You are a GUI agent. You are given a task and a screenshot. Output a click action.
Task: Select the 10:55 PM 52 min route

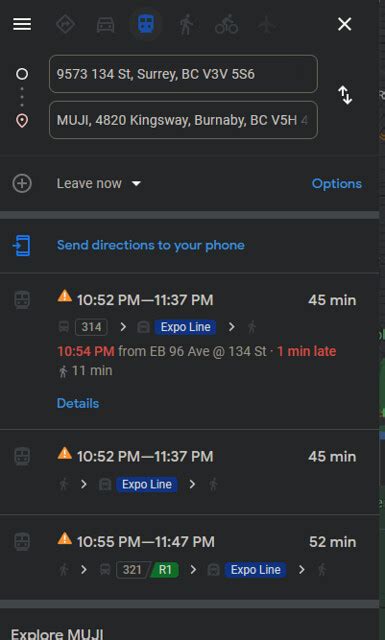[189, 557]
